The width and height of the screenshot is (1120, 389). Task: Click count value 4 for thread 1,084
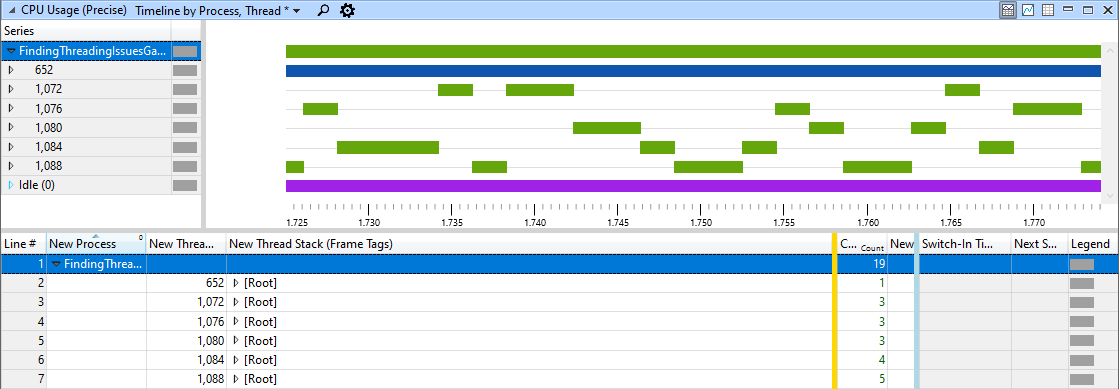coord(882,360)
